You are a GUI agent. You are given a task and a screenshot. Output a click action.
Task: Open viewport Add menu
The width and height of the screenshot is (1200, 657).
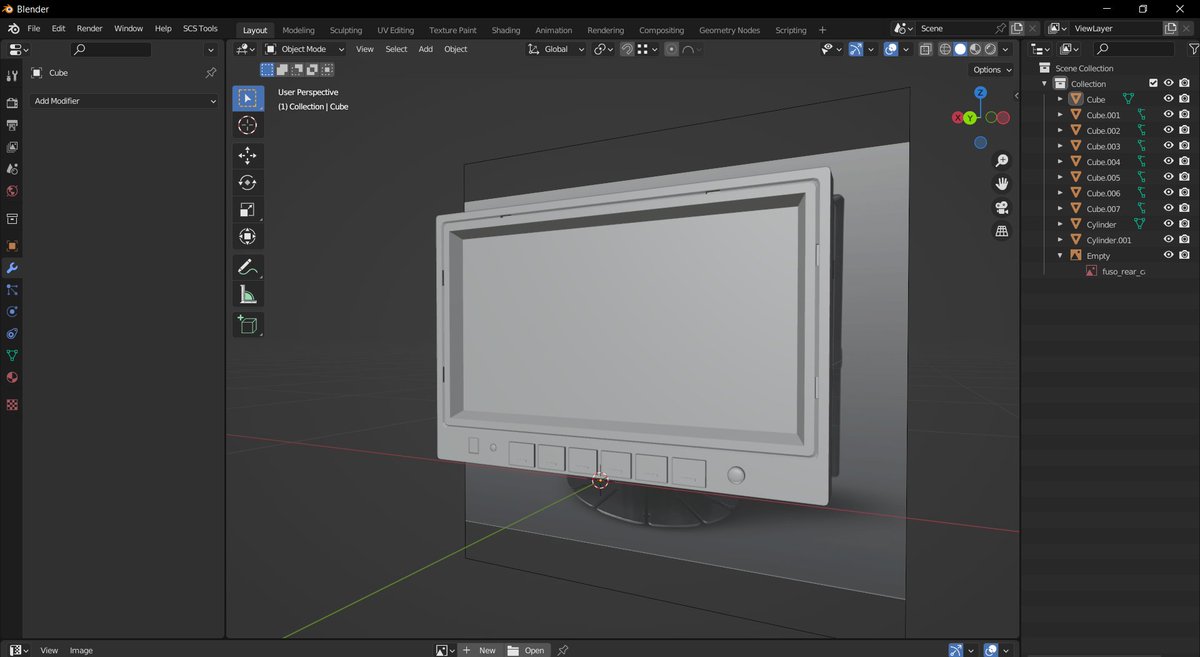click(x=425, y=49)
